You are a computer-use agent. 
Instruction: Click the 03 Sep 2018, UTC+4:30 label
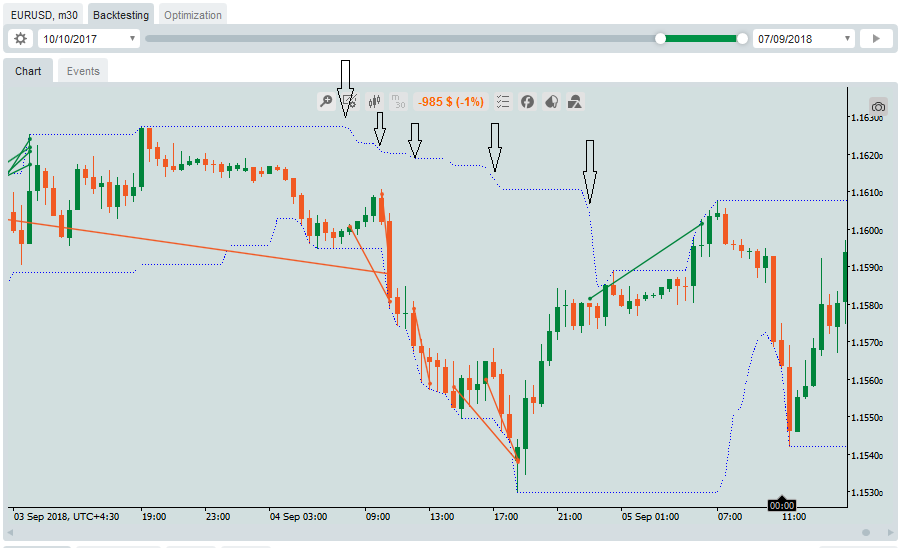[x=67, y=517]
